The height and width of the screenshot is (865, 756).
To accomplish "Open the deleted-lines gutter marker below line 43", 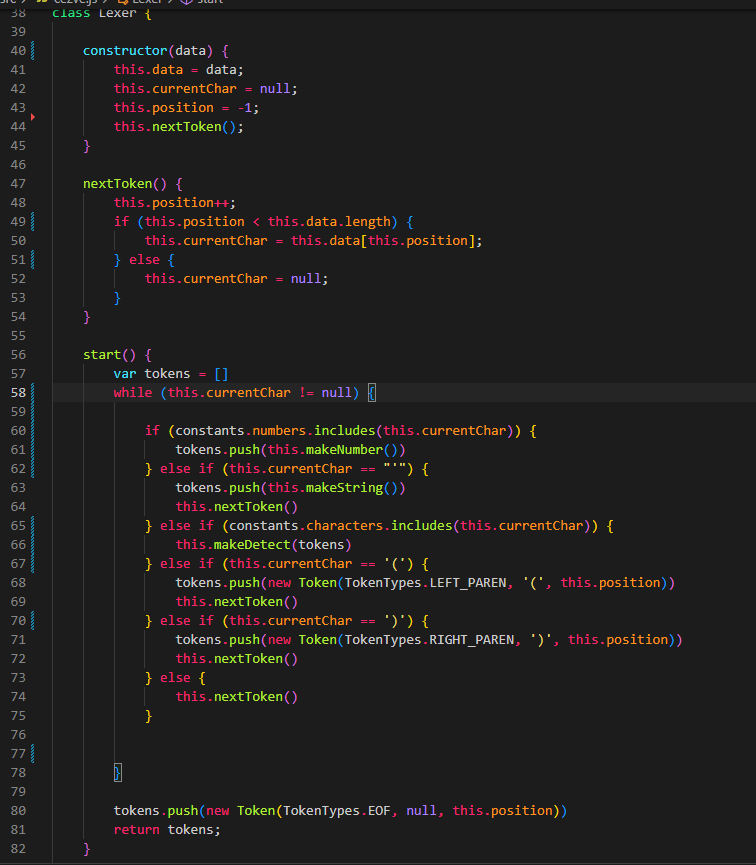I will [33, 117].
